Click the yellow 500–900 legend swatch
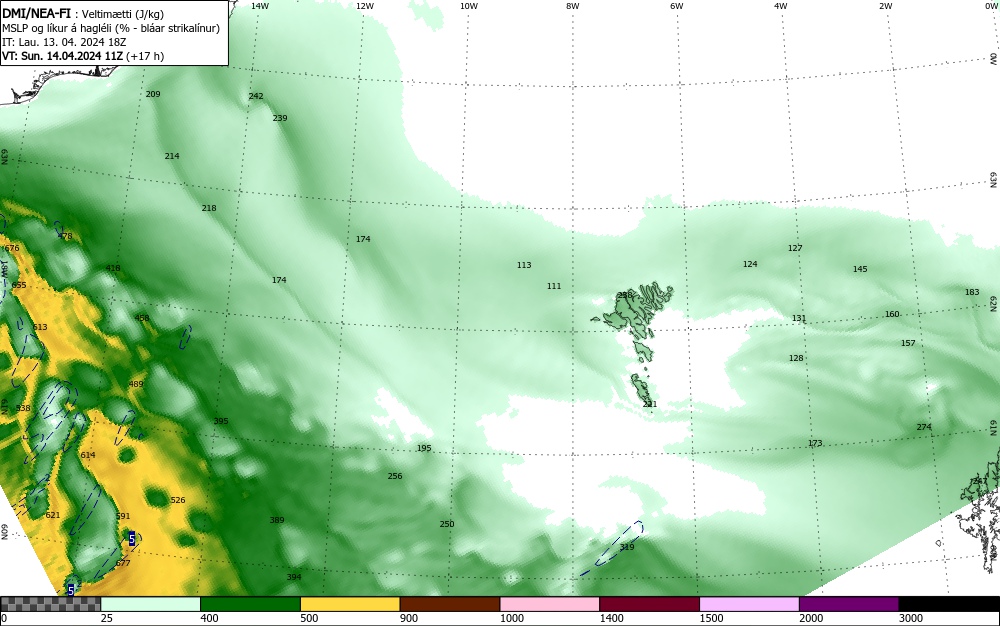Viewport: 1000px width, 626px height. pos(350,604)
